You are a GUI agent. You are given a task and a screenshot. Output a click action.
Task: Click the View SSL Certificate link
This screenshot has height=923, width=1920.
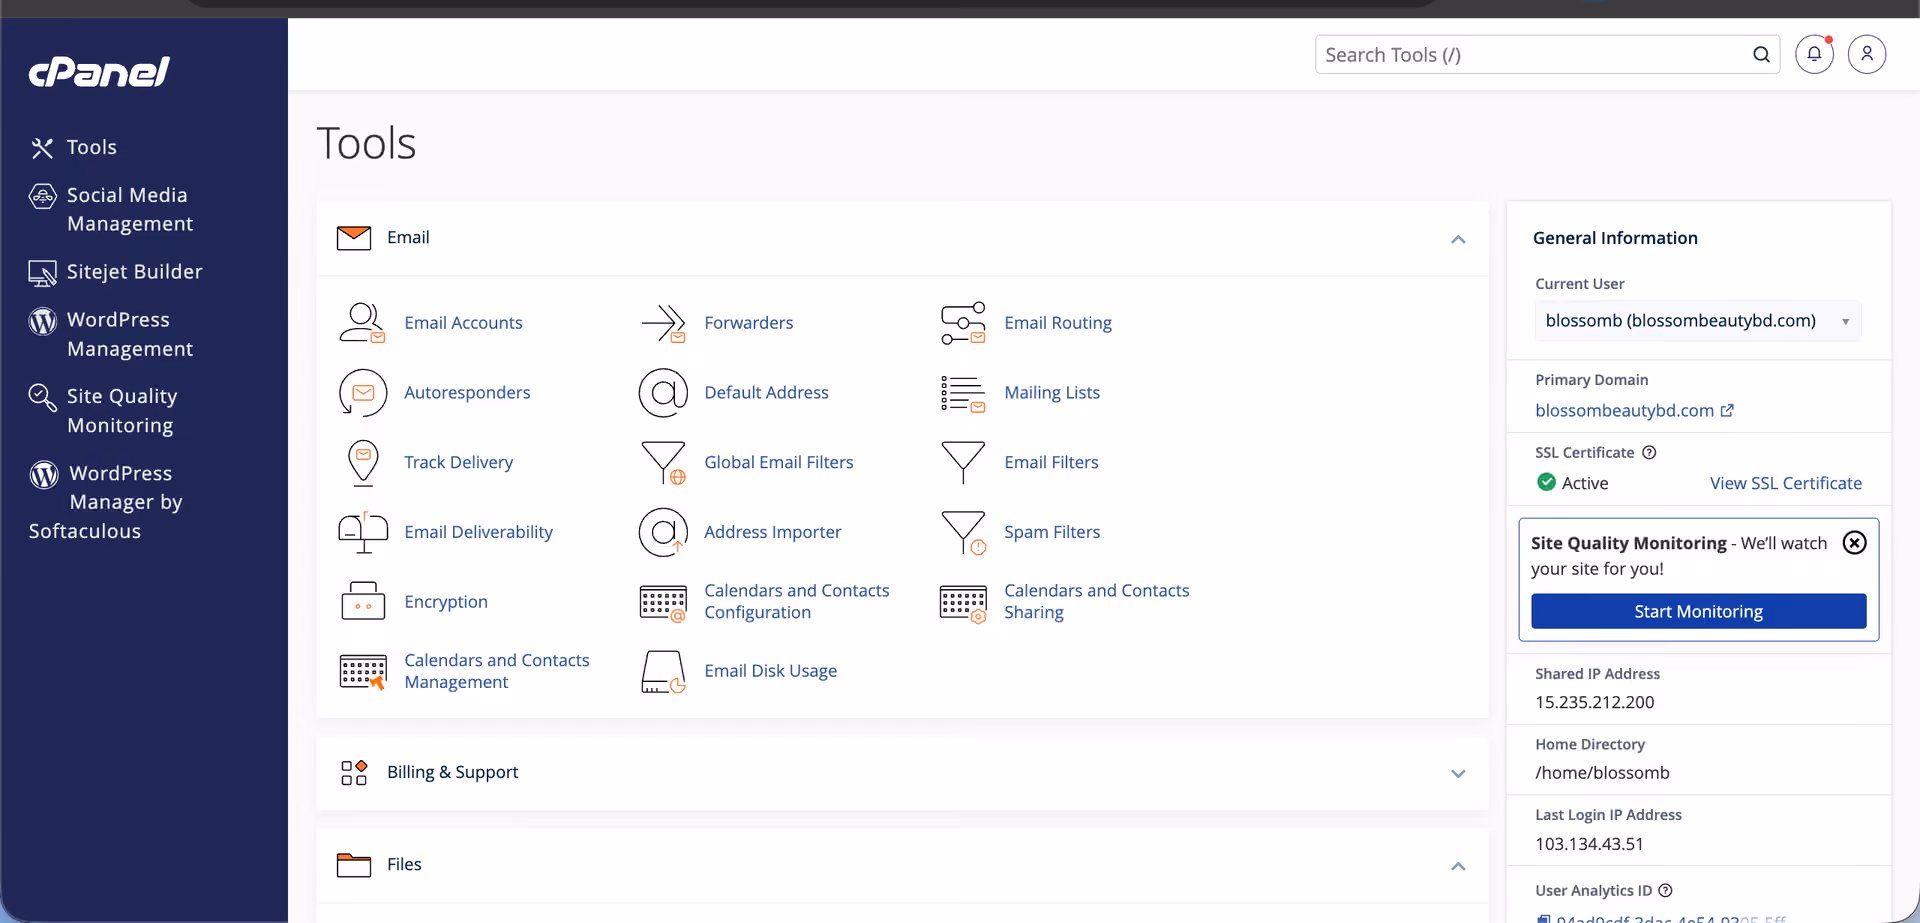(1786, 483)
